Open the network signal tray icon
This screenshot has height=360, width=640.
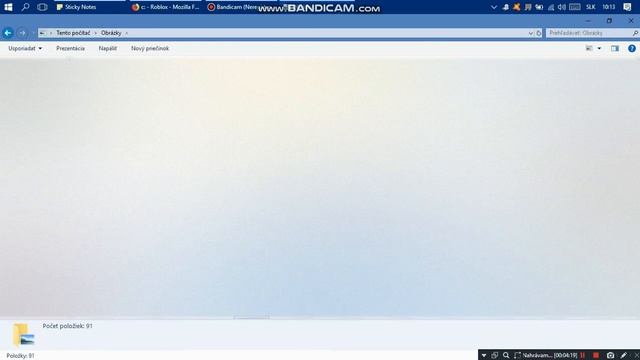click(x=551, y=7)
